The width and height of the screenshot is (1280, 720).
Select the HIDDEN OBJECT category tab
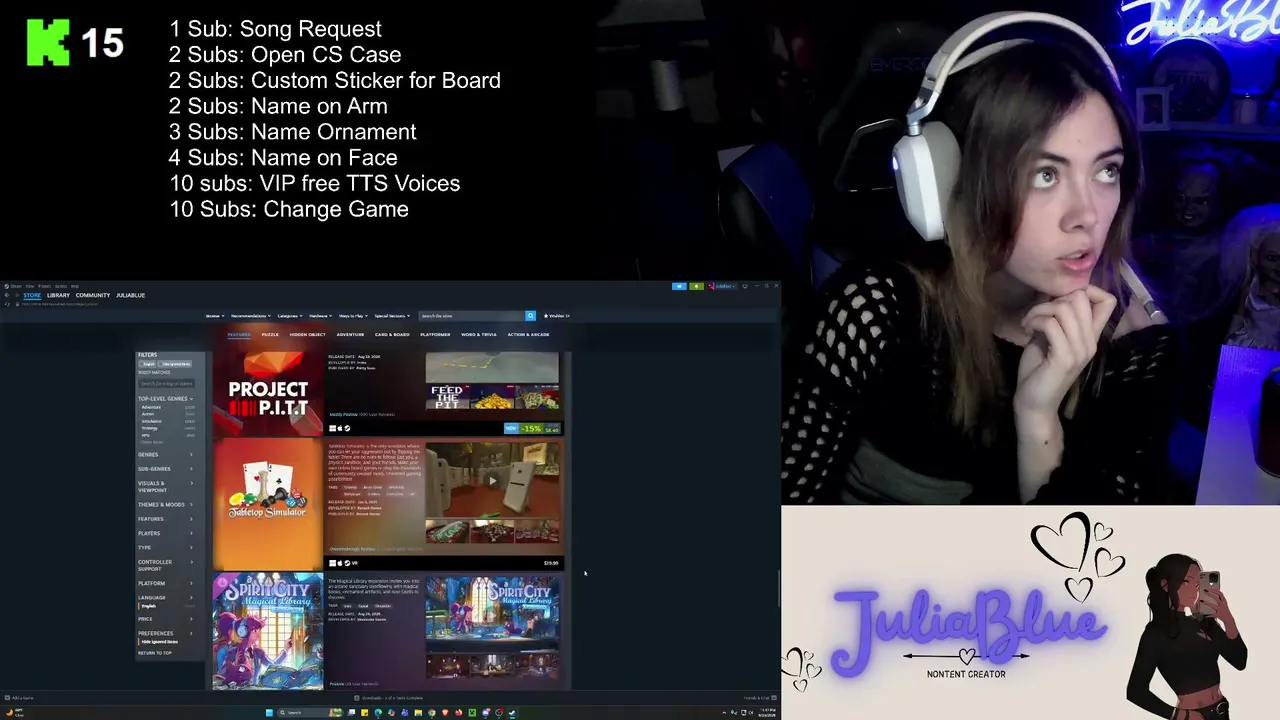click(308, 334)
